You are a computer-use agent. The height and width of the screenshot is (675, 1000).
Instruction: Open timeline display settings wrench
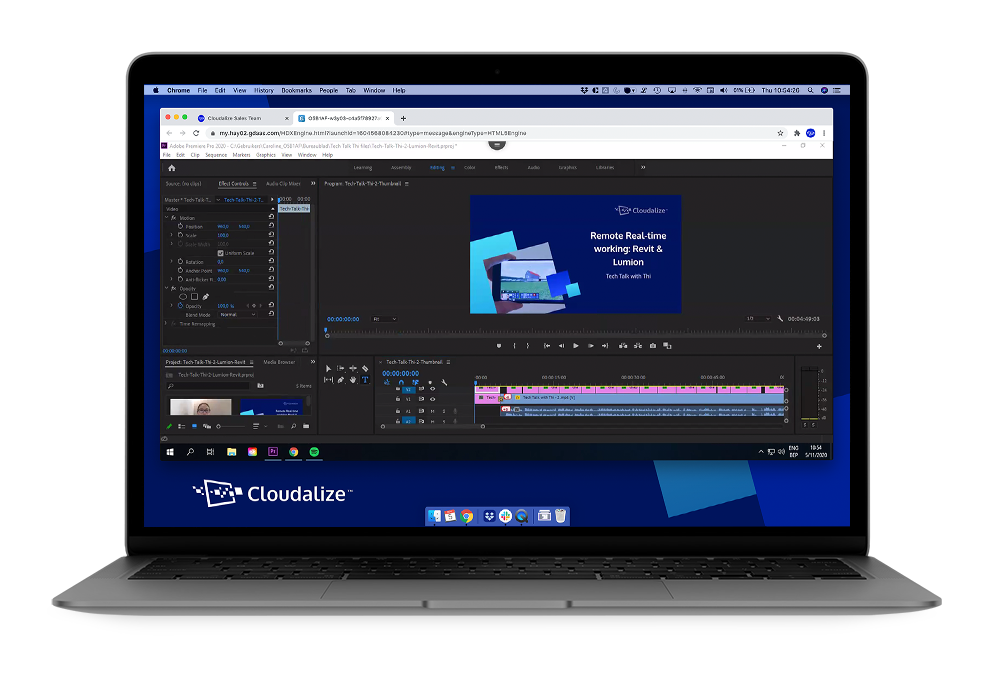pos(445,383)
